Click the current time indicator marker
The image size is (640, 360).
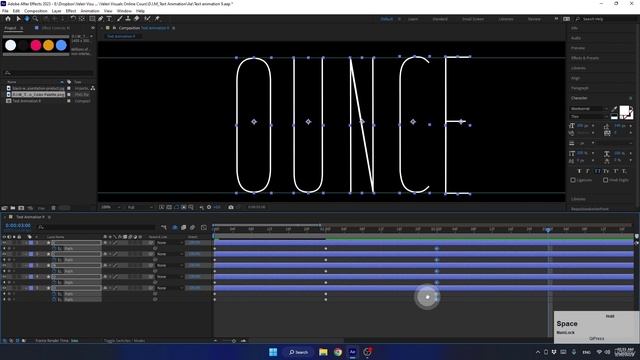pyautogui.click(x=548, y=230)
